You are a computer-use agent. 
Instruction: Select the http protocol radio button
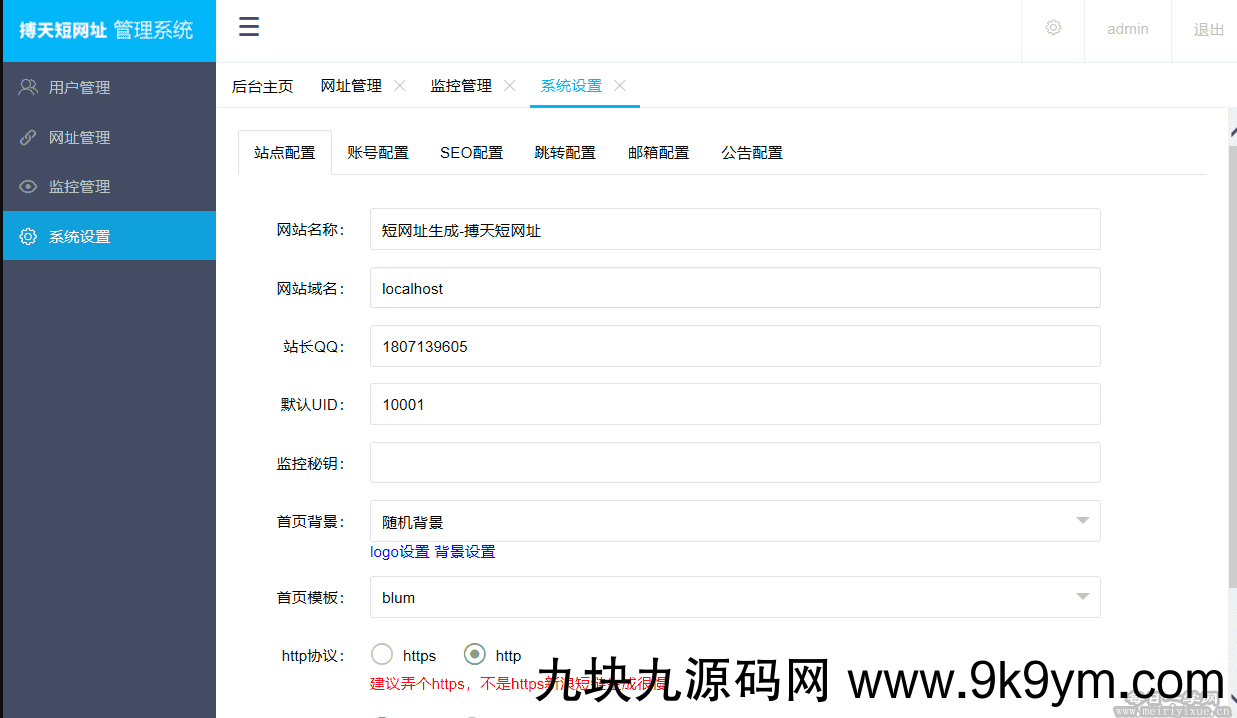(475, 655)
